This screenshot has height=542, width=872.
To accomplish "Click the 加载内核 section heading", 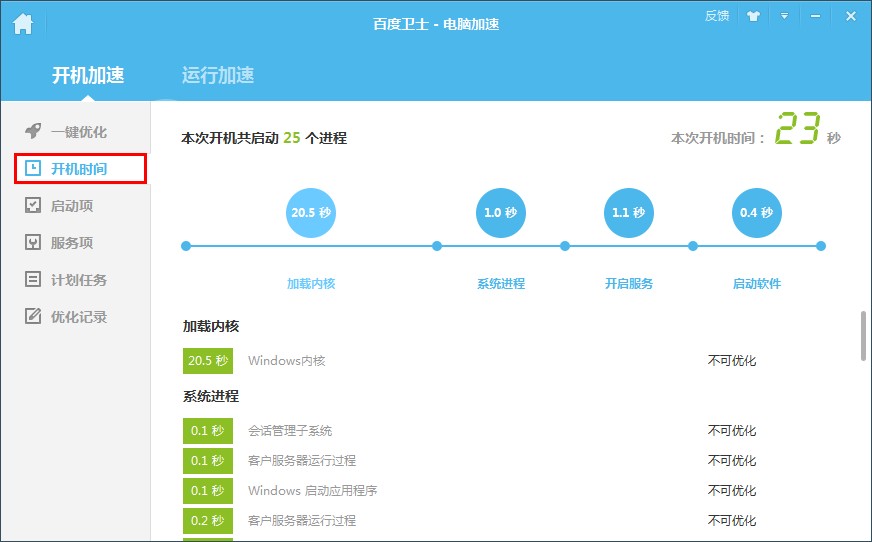I will [x=211, y=326].
